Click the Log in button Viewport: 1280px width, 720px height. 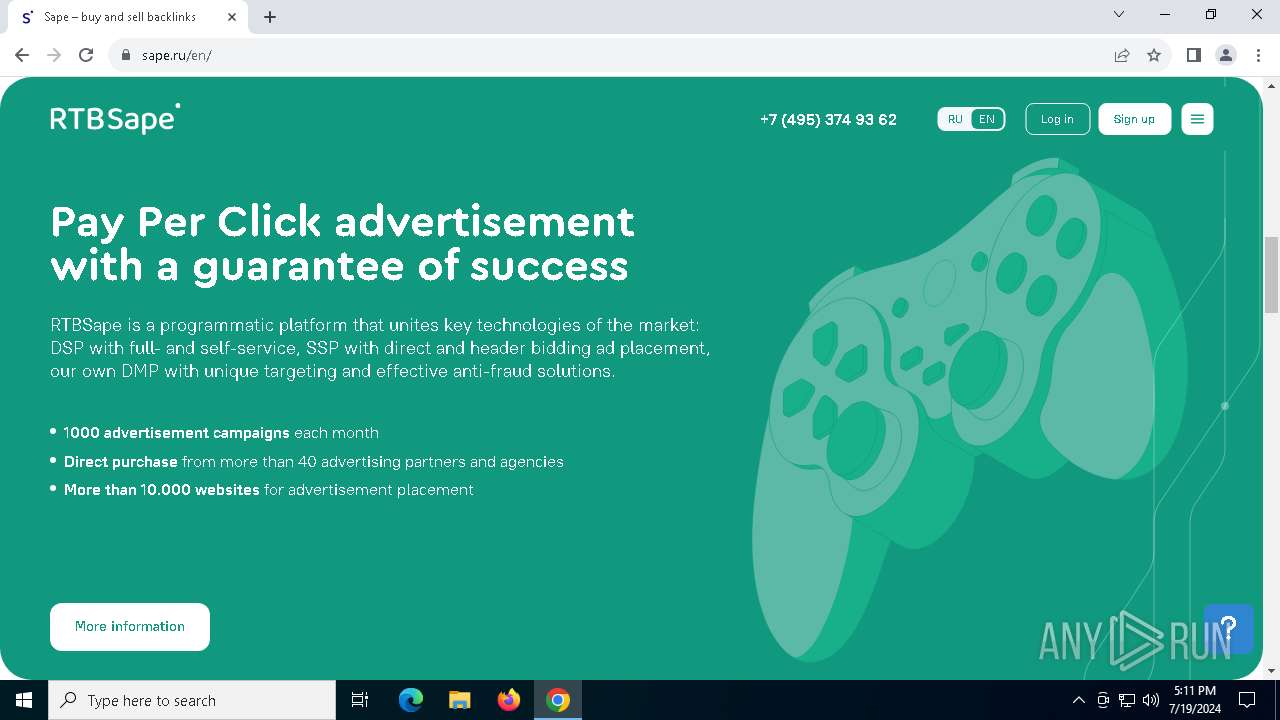click(x=1057, y=119)
